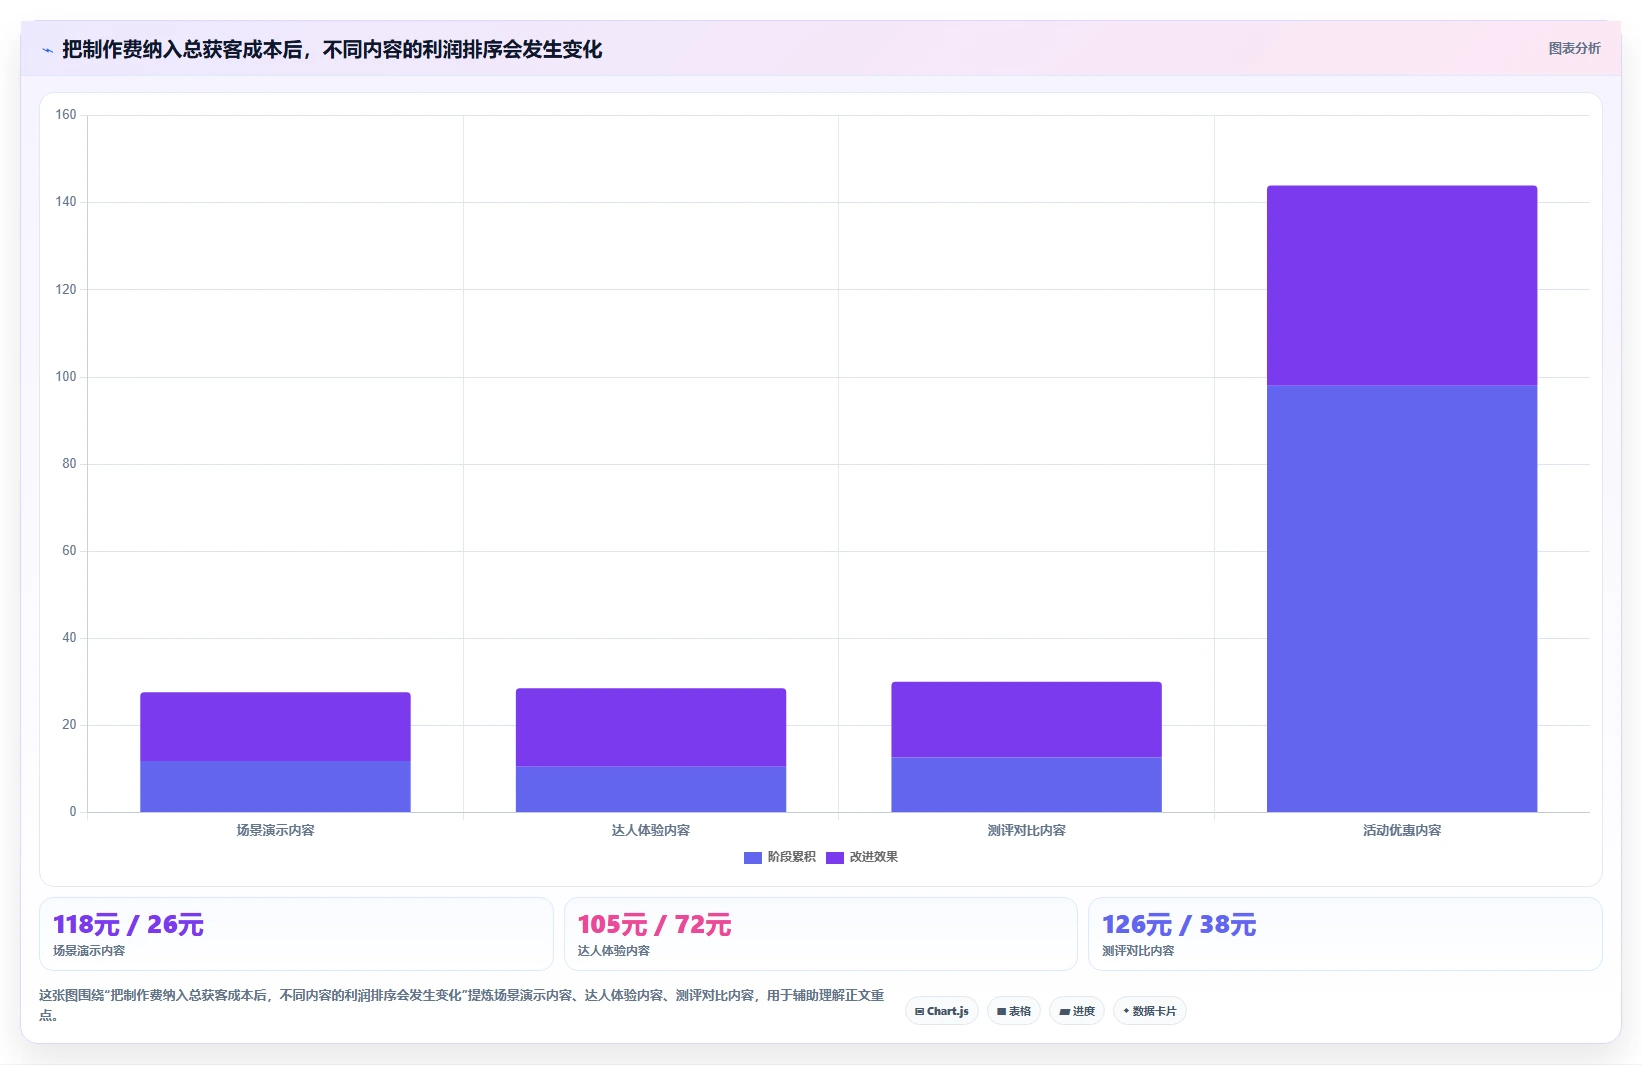This screenshot has height=1065, width=1642.
Task: Click the purple segment of 达人体验内容 bar
Action: click(x=651, y=728)
